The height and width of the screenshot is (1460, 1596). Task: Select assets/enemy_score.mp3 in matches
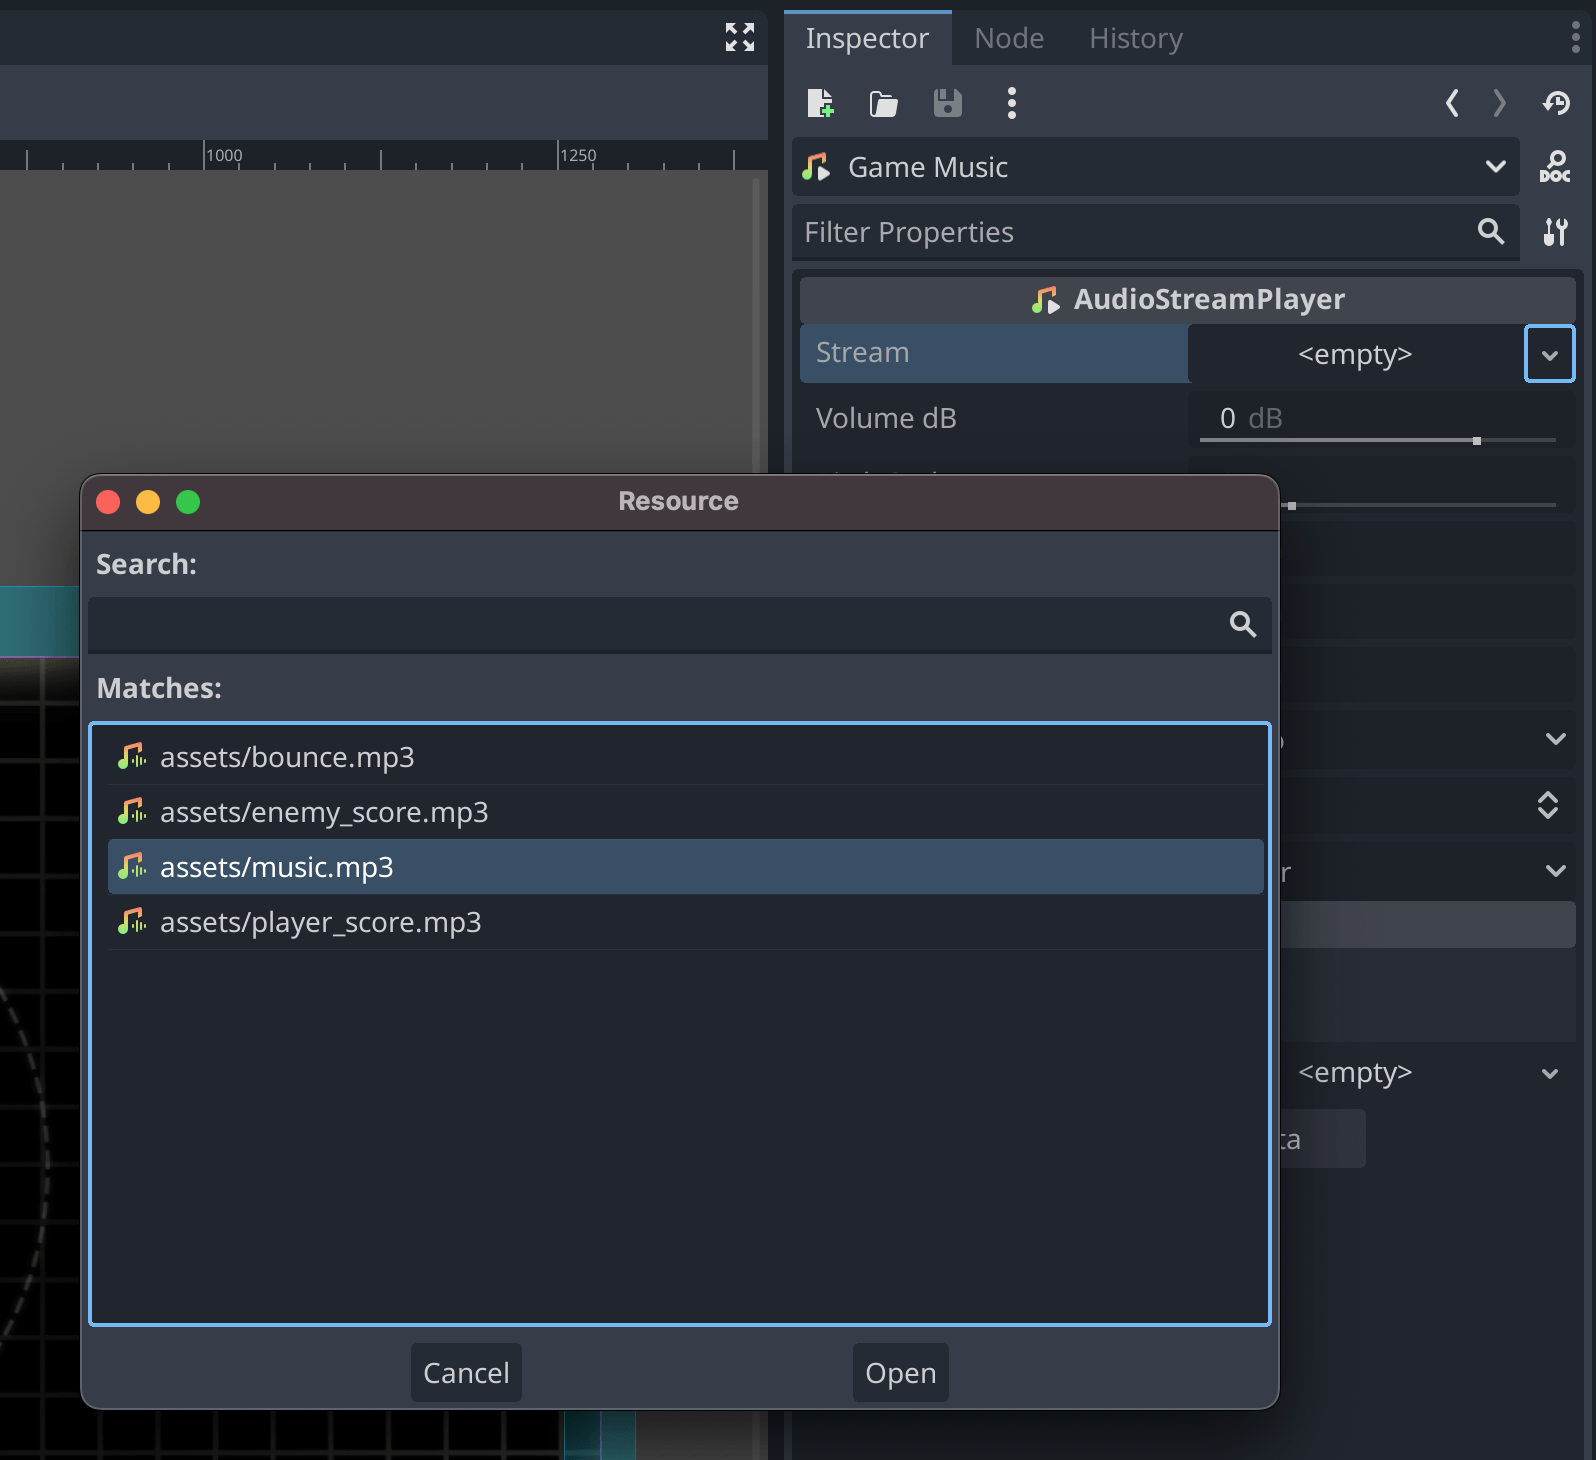click(685, 812)
